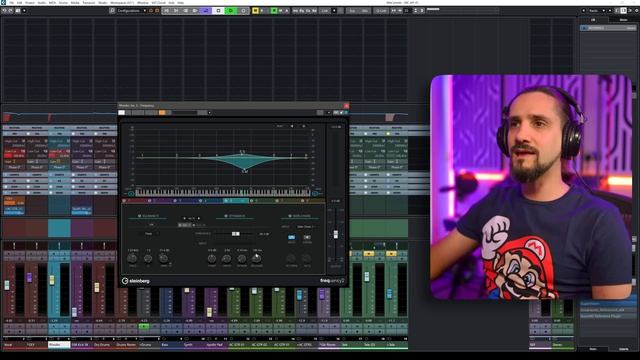Image resolution: width=640 pixels, height=360 pixels.
Task: Toggle the plugin bypass button in the plugin header
Action: click(122, 113)
